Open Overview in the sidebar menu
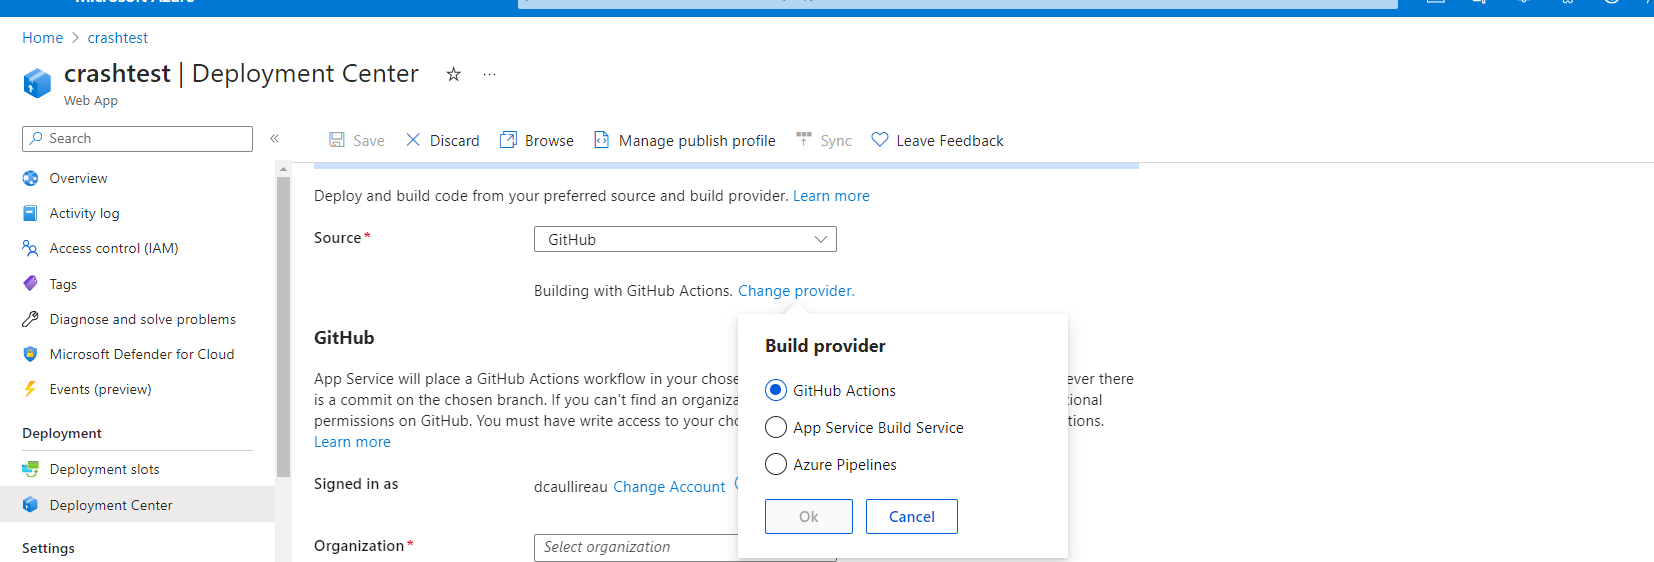 tap(79, 178)
